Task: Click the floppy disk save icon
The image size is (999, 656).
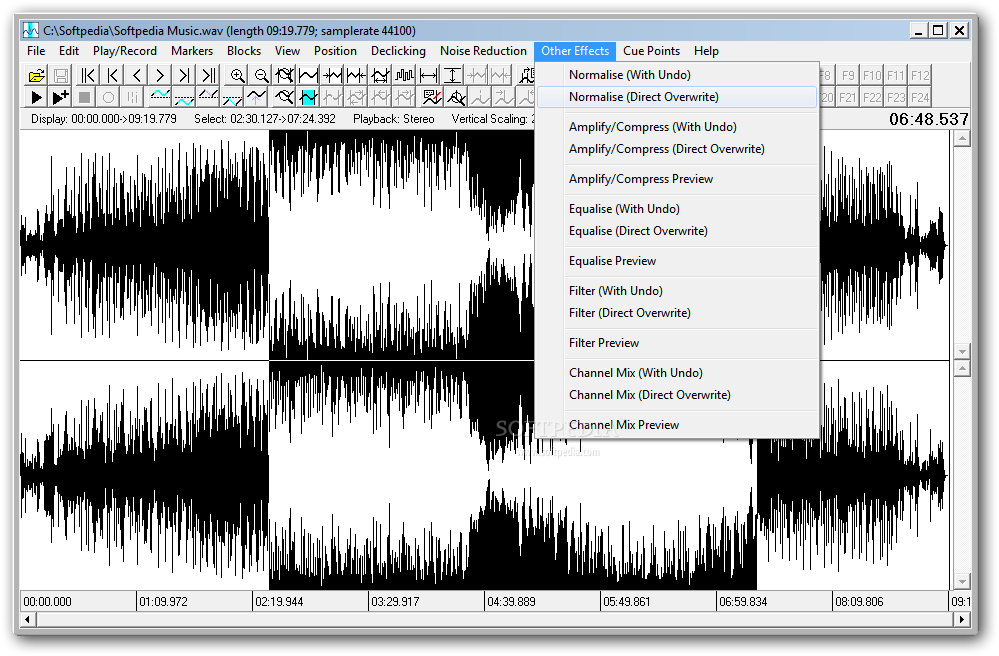Action: (61, 76)
